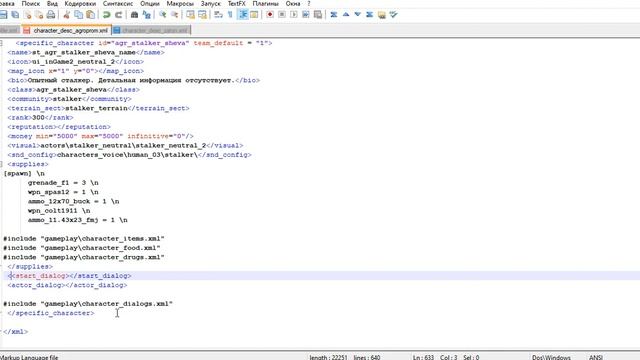640x360 pixels.
Task: Open the Синтаксис menu
Action: [118, 4]
